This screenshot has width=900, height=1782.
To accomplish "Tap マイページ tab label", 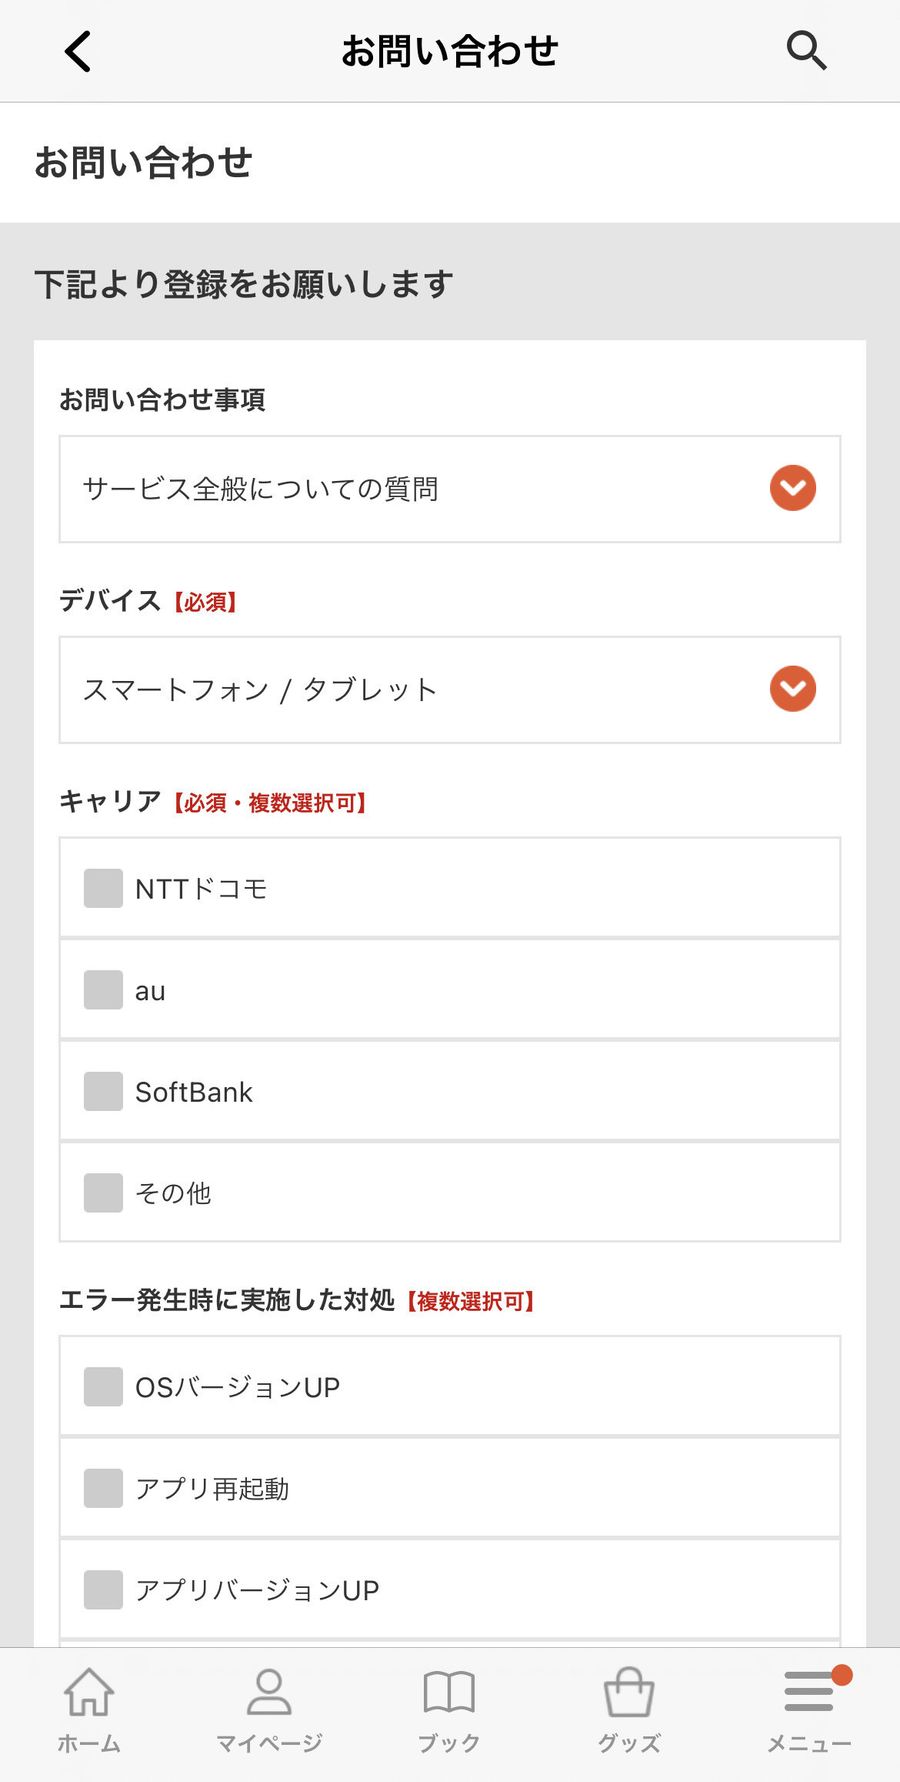I will (269, 1744).
